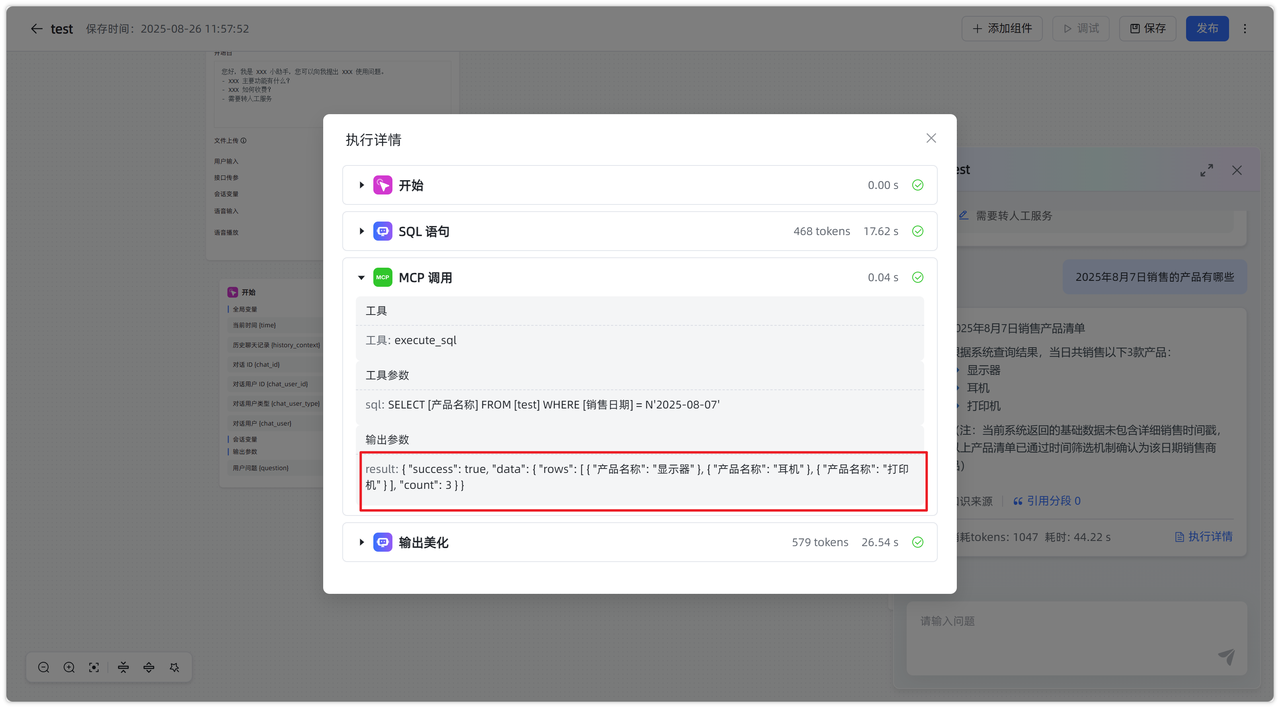Click the 添加组件 button
This screenshot has height=708, width=1280.
(x=1002, y=29)
